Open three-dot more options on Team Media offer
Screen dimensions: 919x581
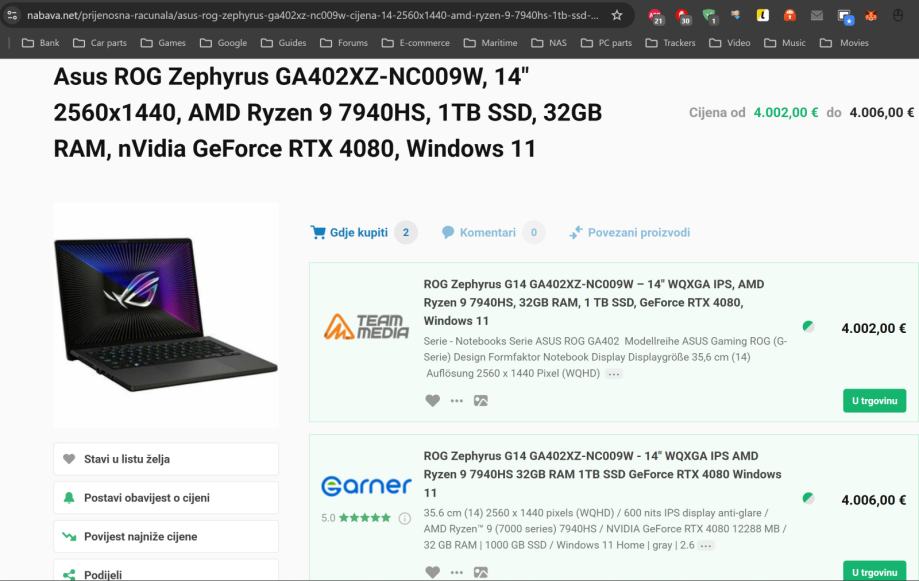(457, 400)
